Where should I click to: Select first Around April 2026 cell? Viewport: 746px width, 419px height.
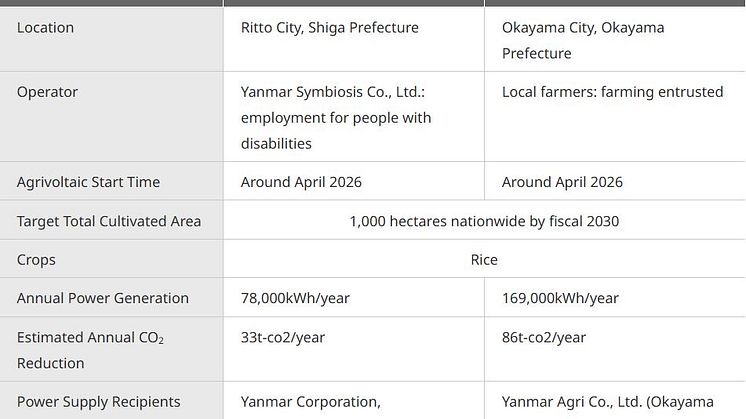pos(354,181)
